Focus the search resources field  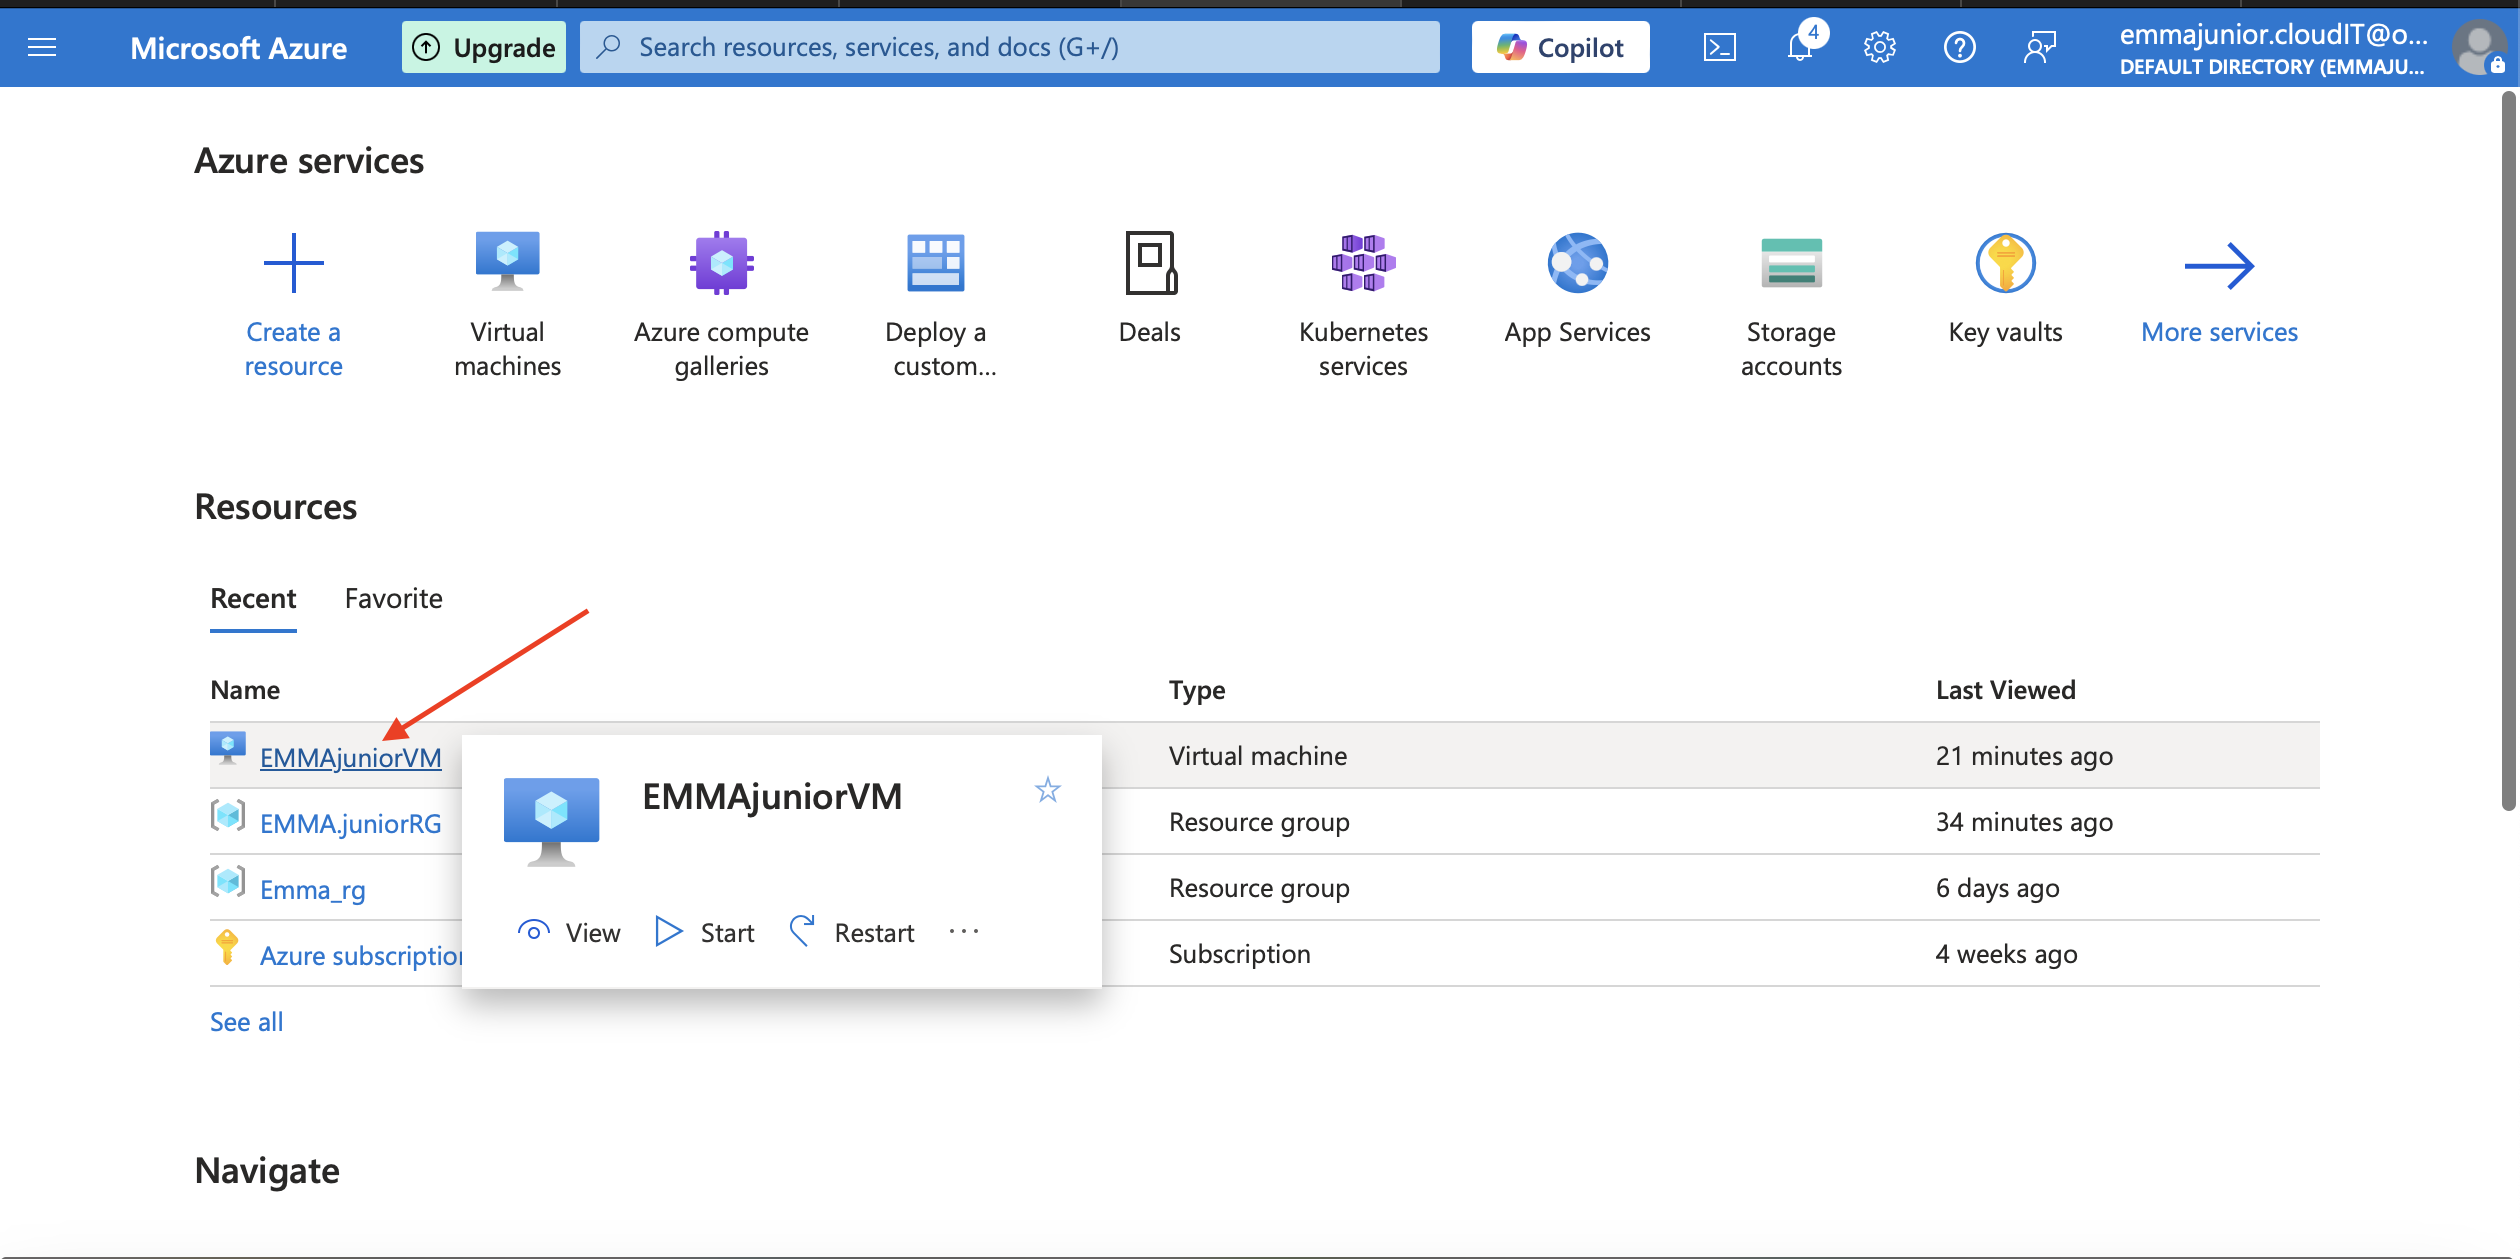(x=1009, y=47)
